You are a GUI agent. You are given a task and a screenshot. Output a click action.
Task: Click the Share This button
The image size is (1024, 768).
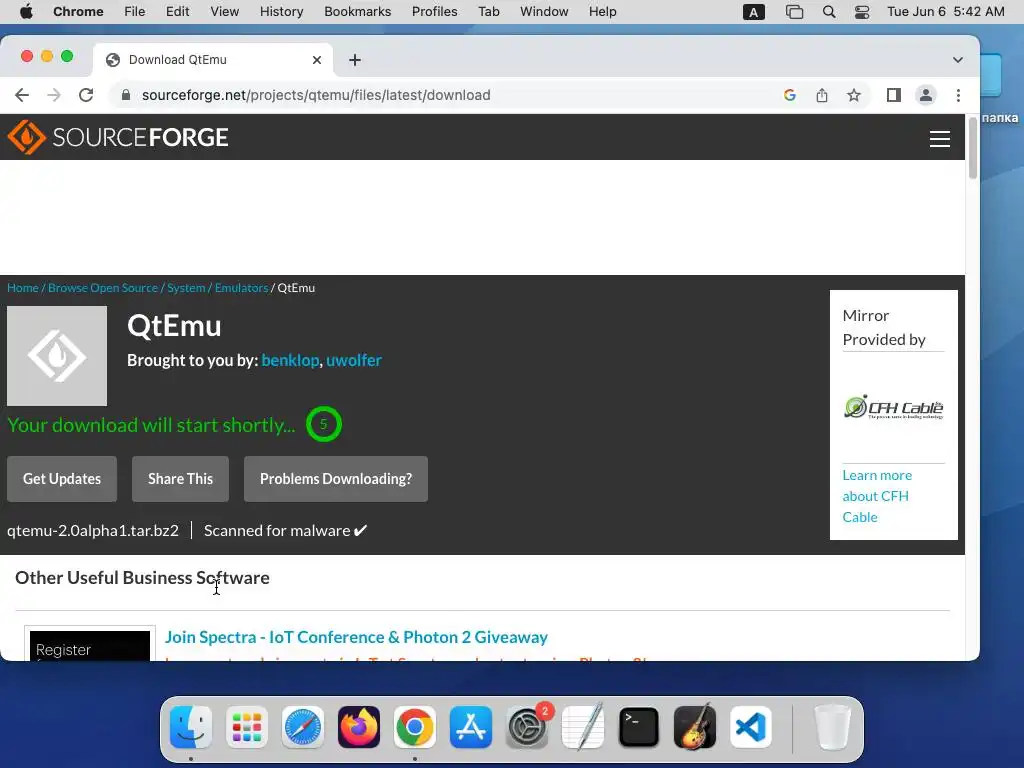click(x=180, y=479)
